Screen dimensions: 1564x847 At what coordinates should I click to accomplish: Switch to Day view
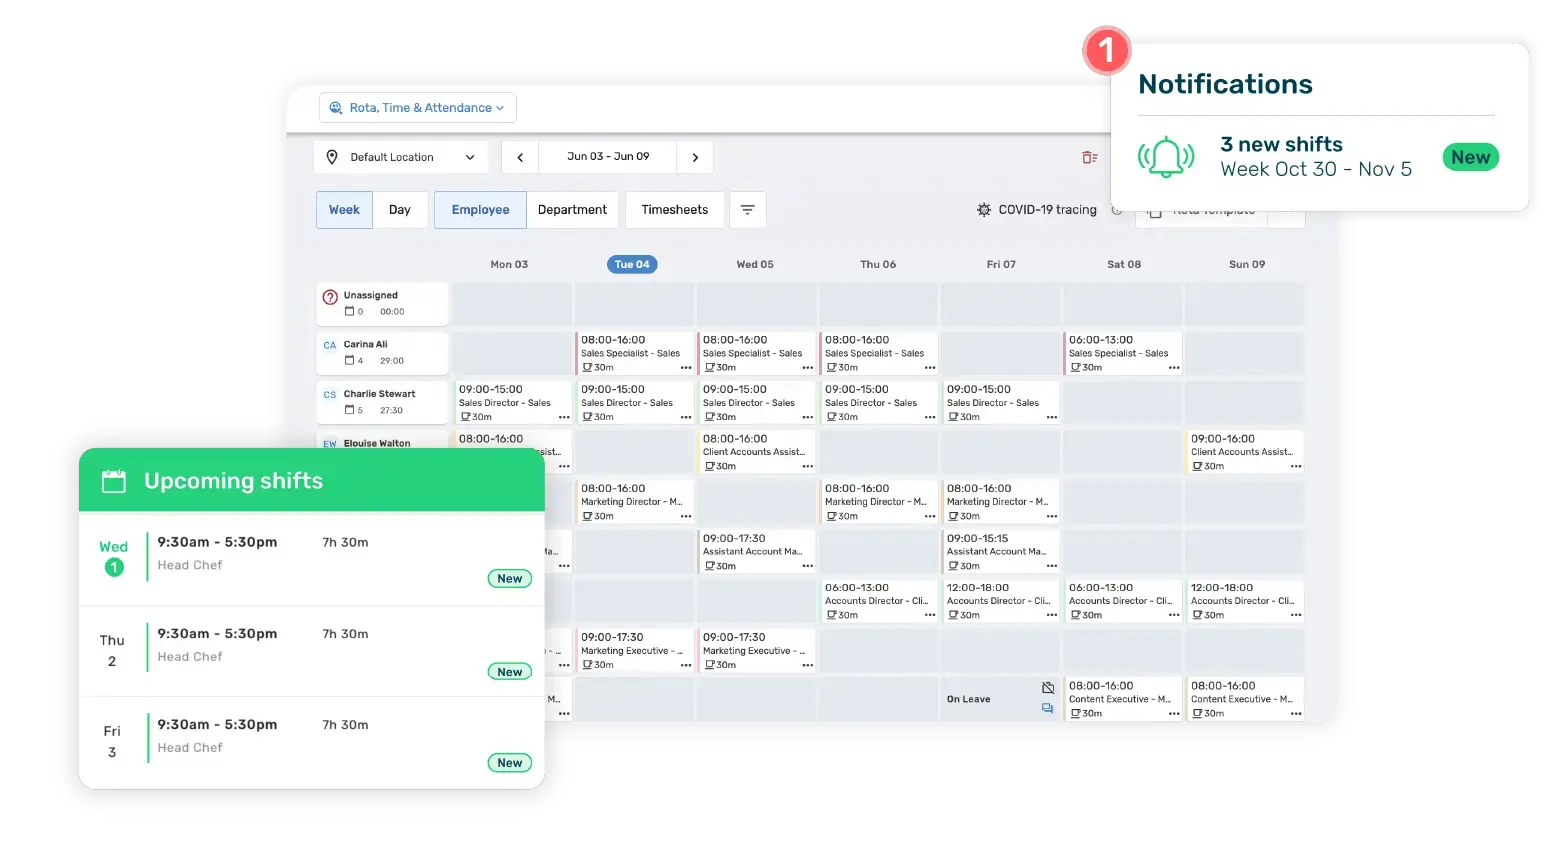[x=400, y=209]
